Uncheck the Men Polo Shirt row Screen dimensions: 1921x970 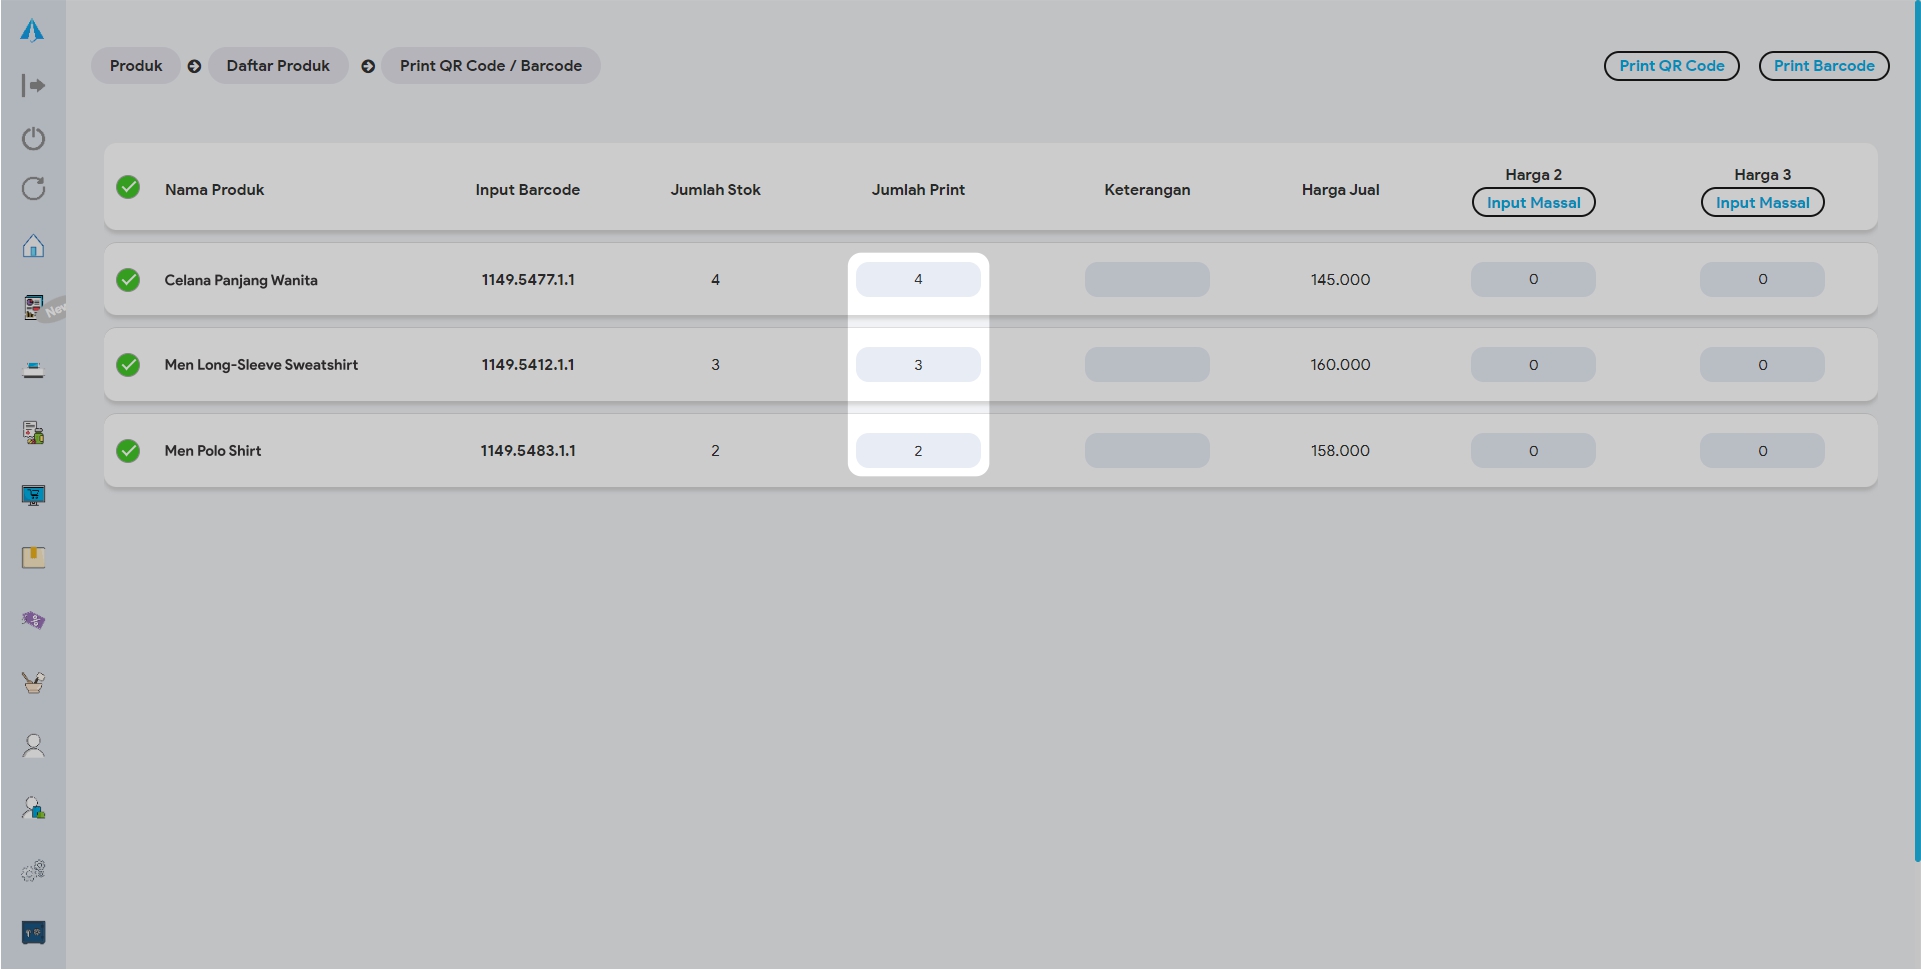tap(128, 451)
